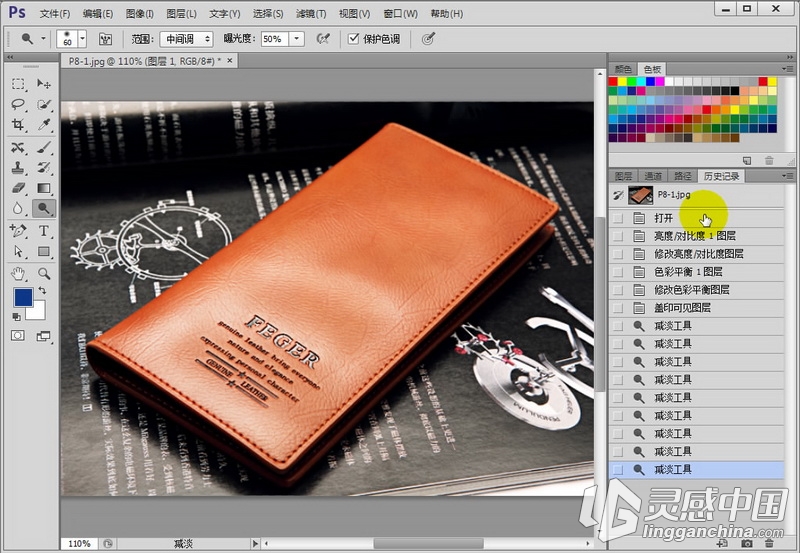Select the Lasso tool
The width and height of the screenshot is (800, 553).
tap(18, 105)
